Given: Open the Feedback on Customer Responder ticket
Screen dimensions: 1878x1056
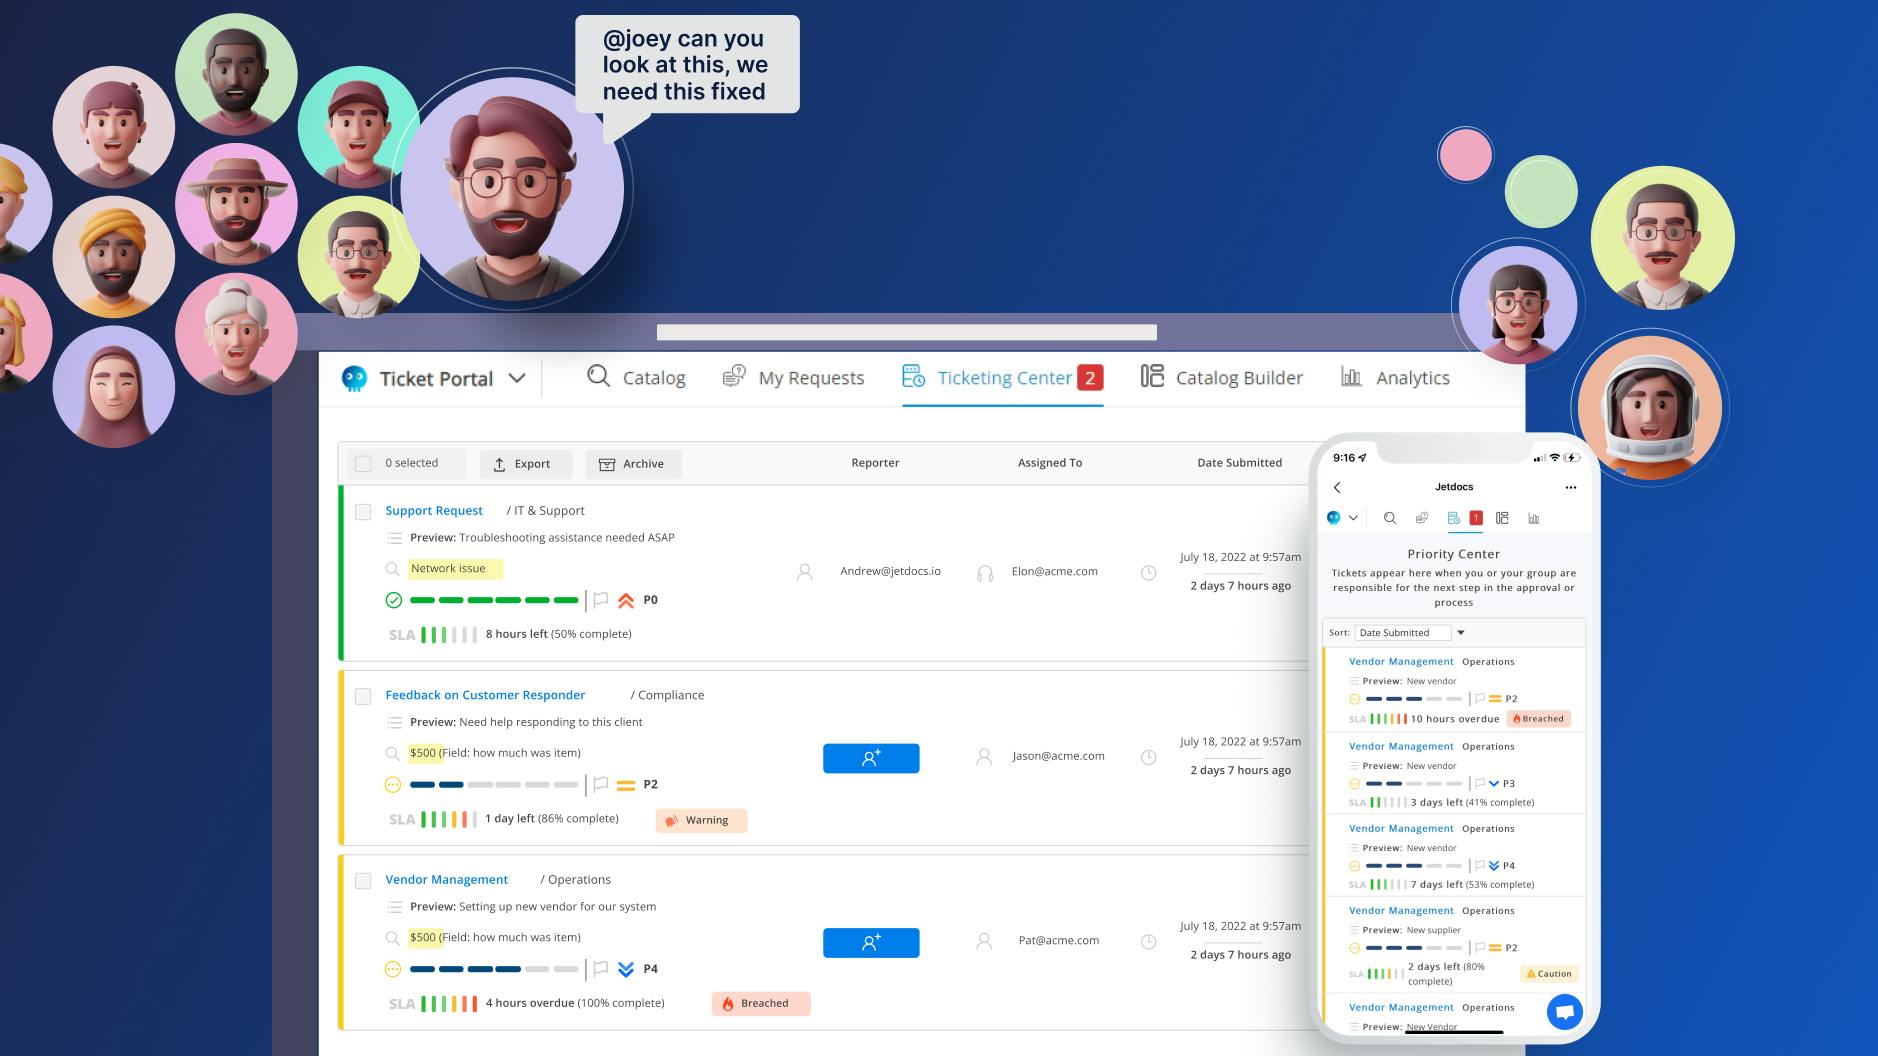Looking at the screenshot, I should pos(485,694).
